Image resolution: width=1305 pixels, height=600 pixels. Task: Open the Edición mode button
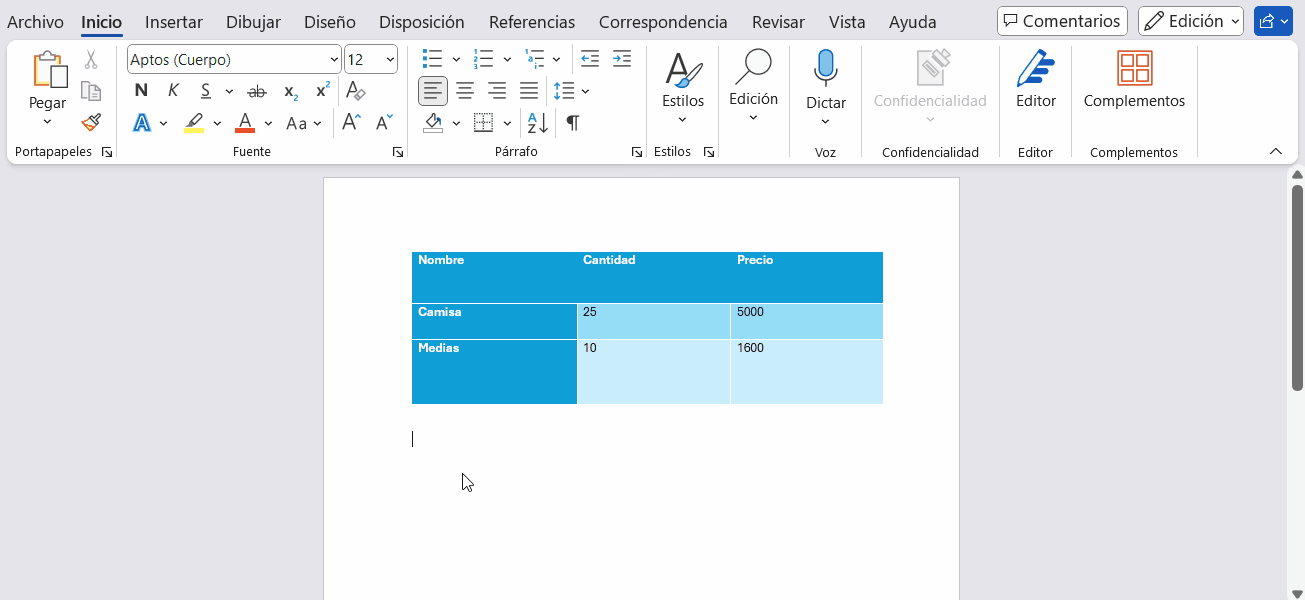point(1190,21)
